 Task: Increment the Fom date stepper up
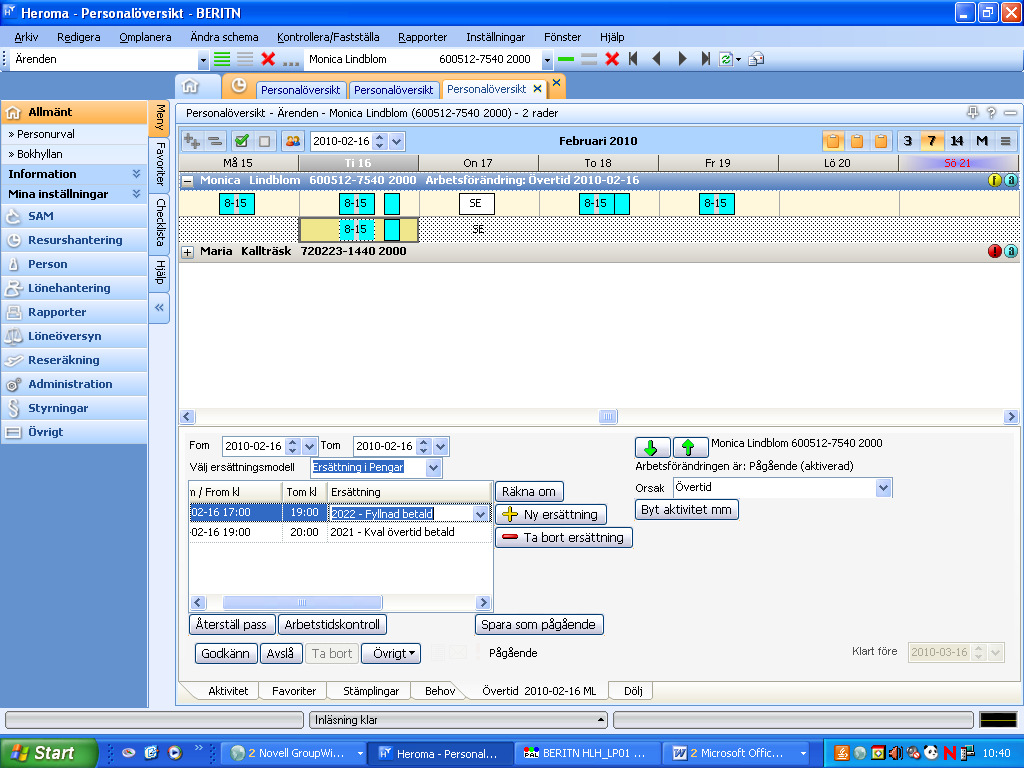293,442
